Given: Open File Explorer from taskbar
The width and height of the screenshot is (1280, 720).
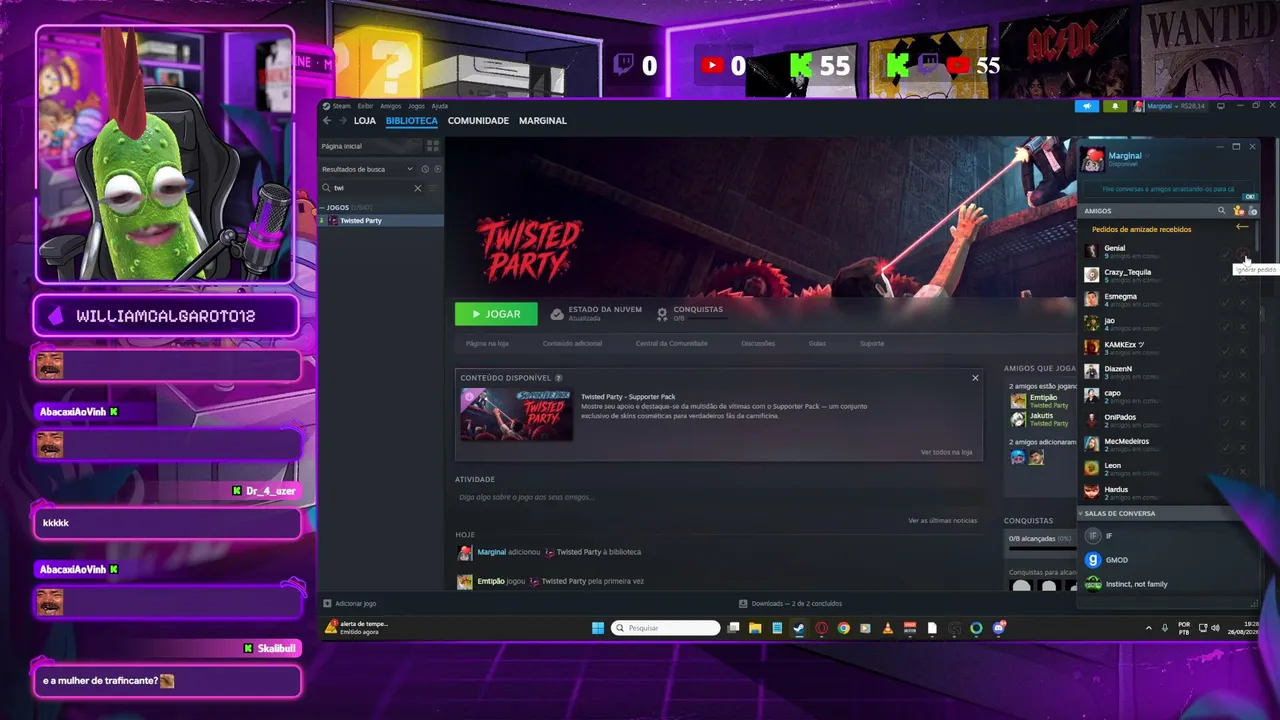Looking at the screenshot, I should [755, 628].
